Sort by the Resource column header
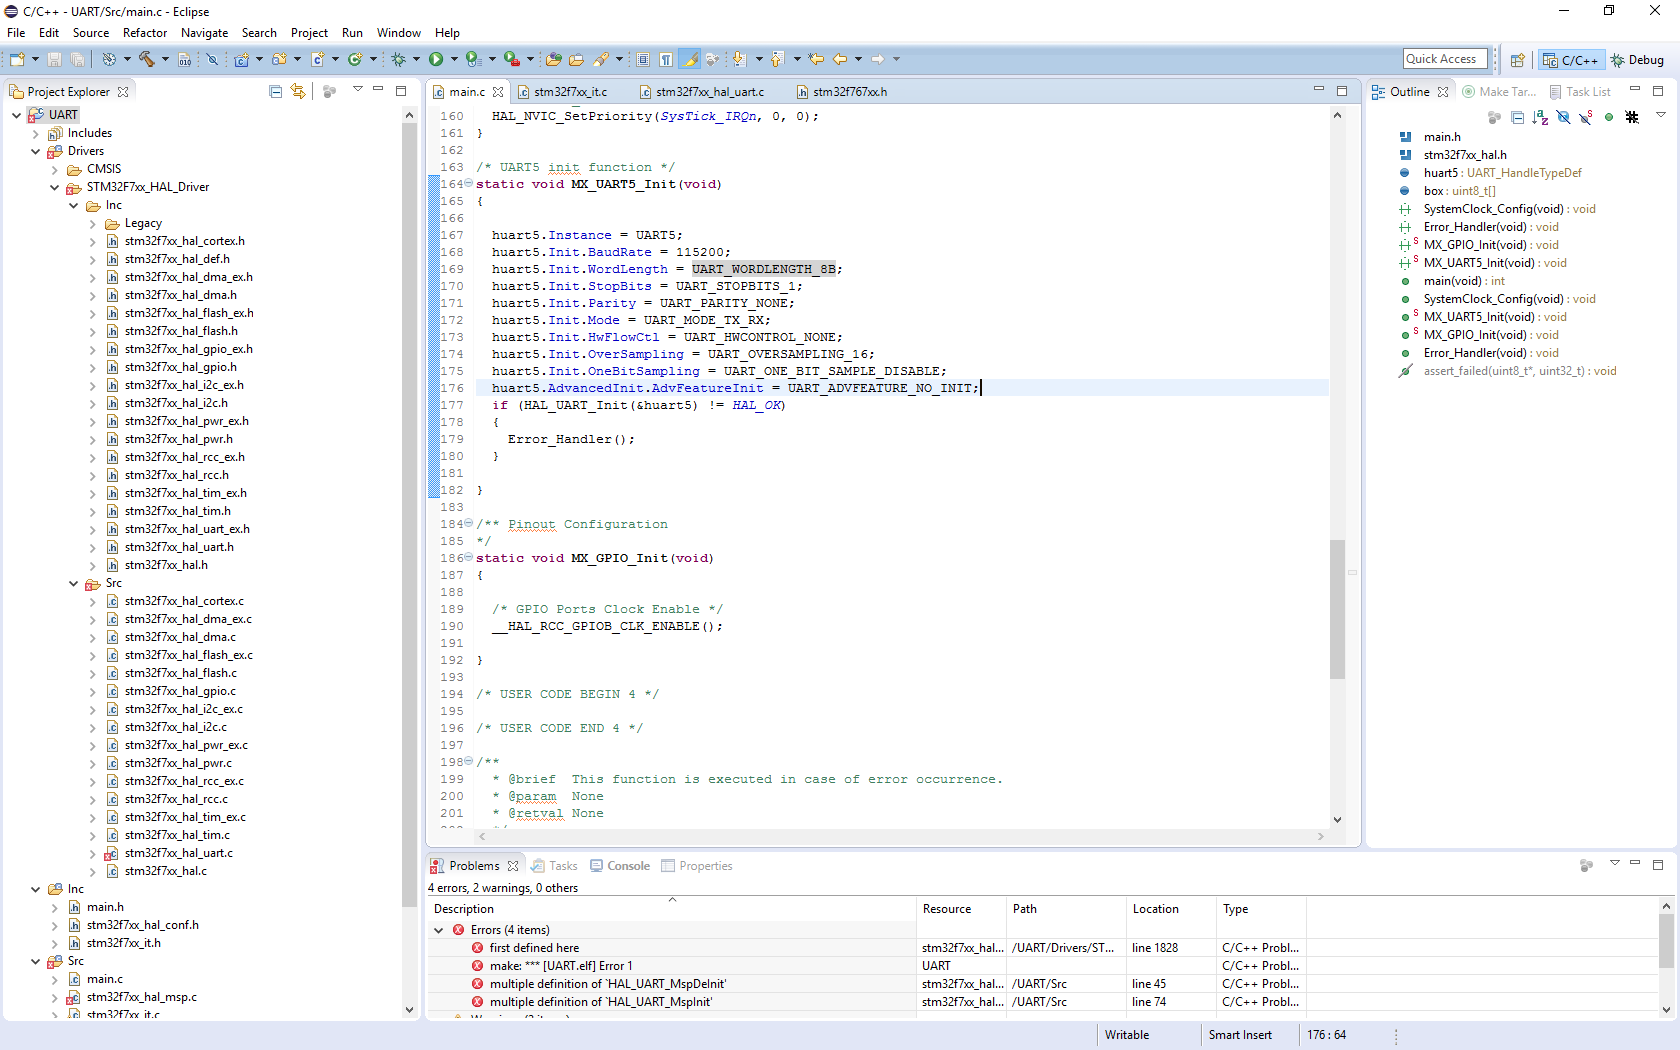This screenshot has width=1680, height=1050. coord(961,909)
